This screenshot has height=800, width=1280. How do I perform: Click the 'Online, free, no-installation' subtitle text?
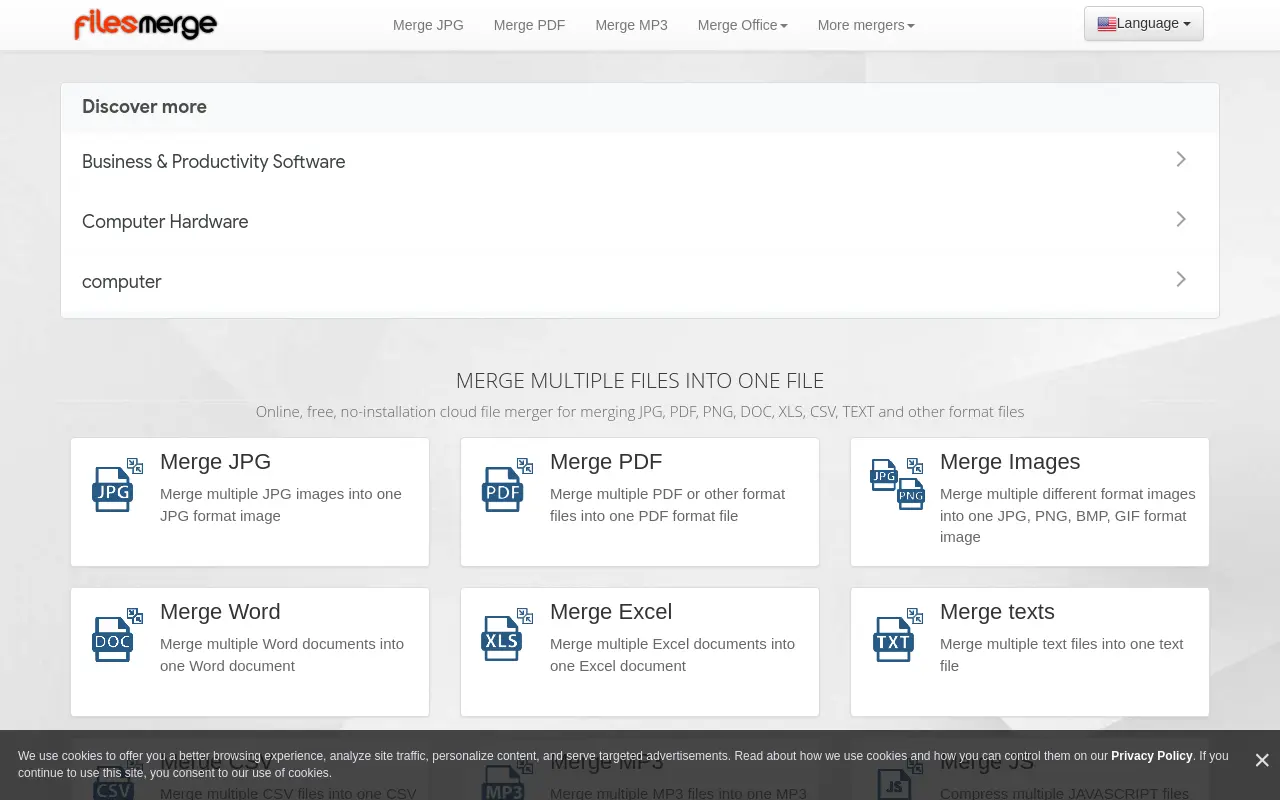click(x=640, y=412)
